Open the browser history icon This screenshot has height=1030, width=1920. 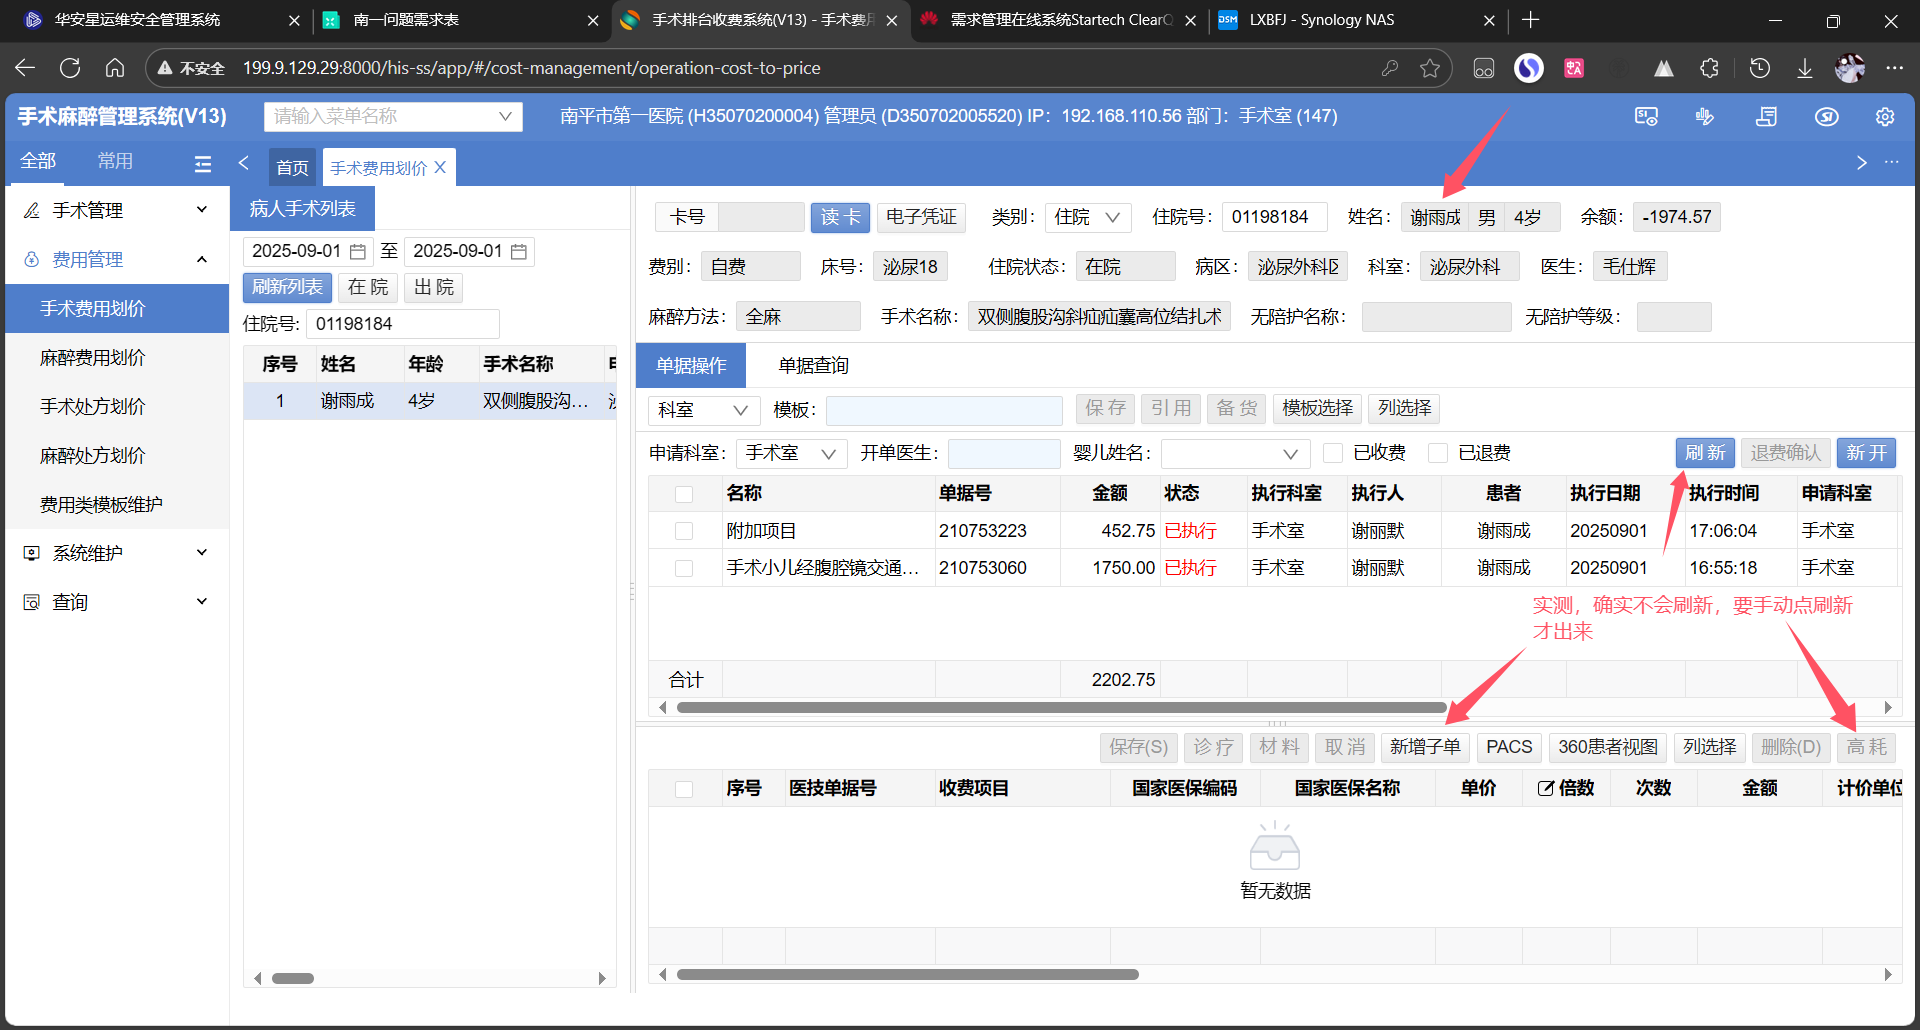coord(1760,68)
